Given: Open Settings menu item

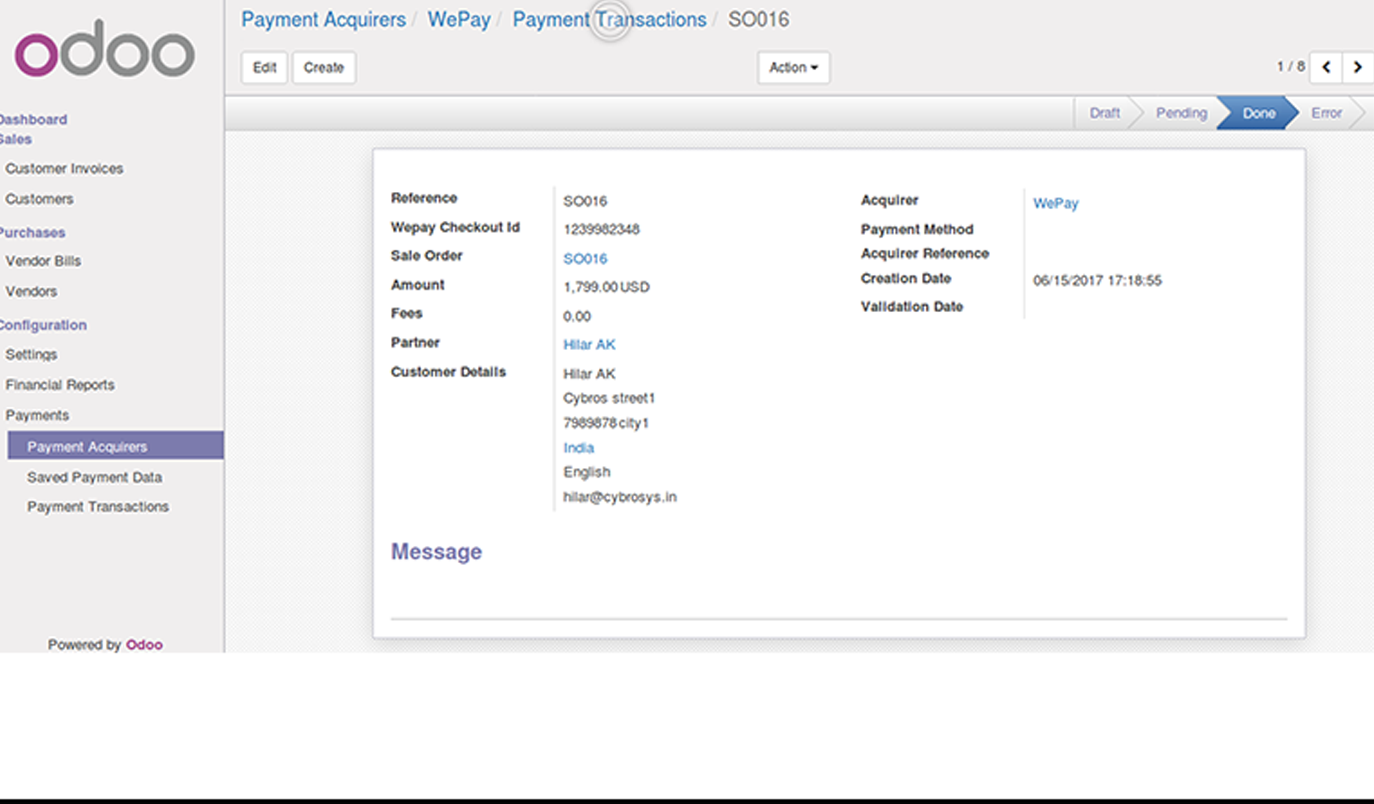Looking at the screenshot, I should [31, 354].
